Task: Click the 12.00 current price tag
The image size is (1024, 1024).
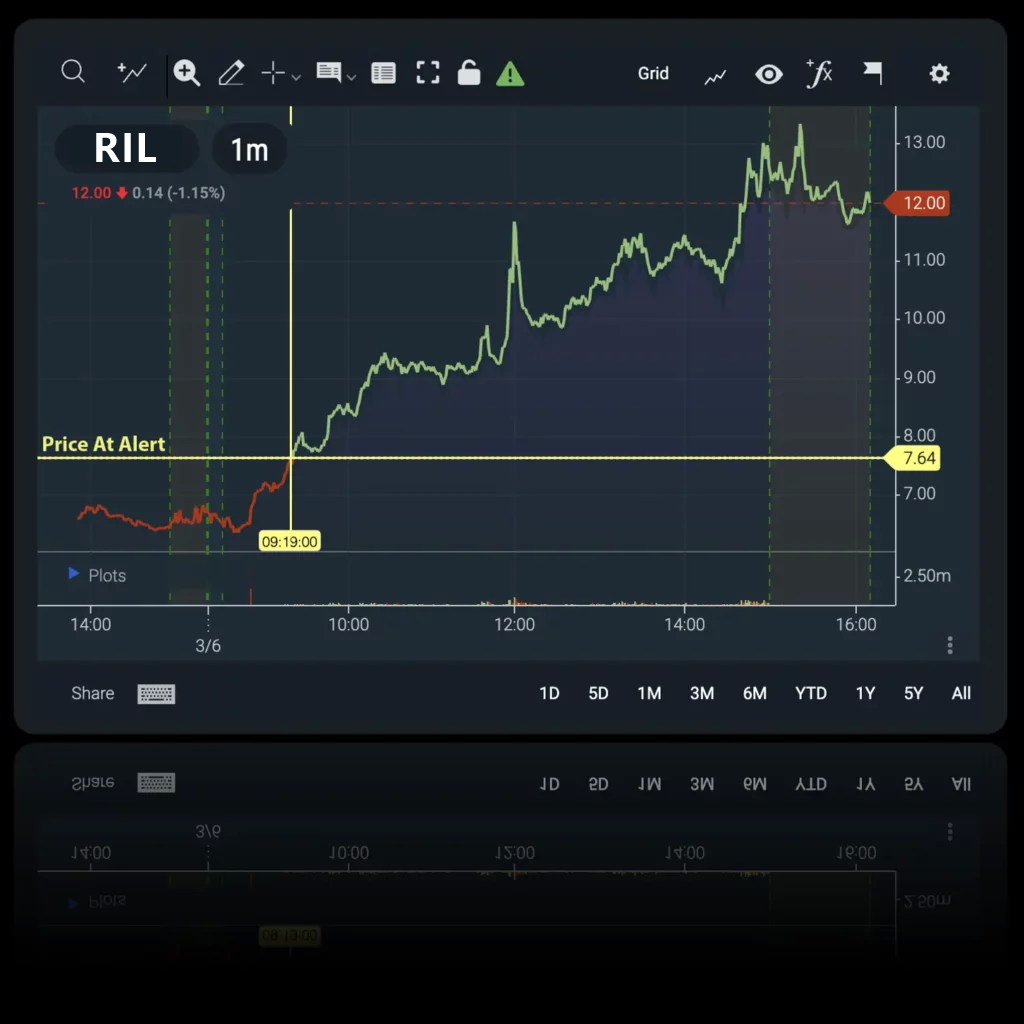Action: click(917, 203)
